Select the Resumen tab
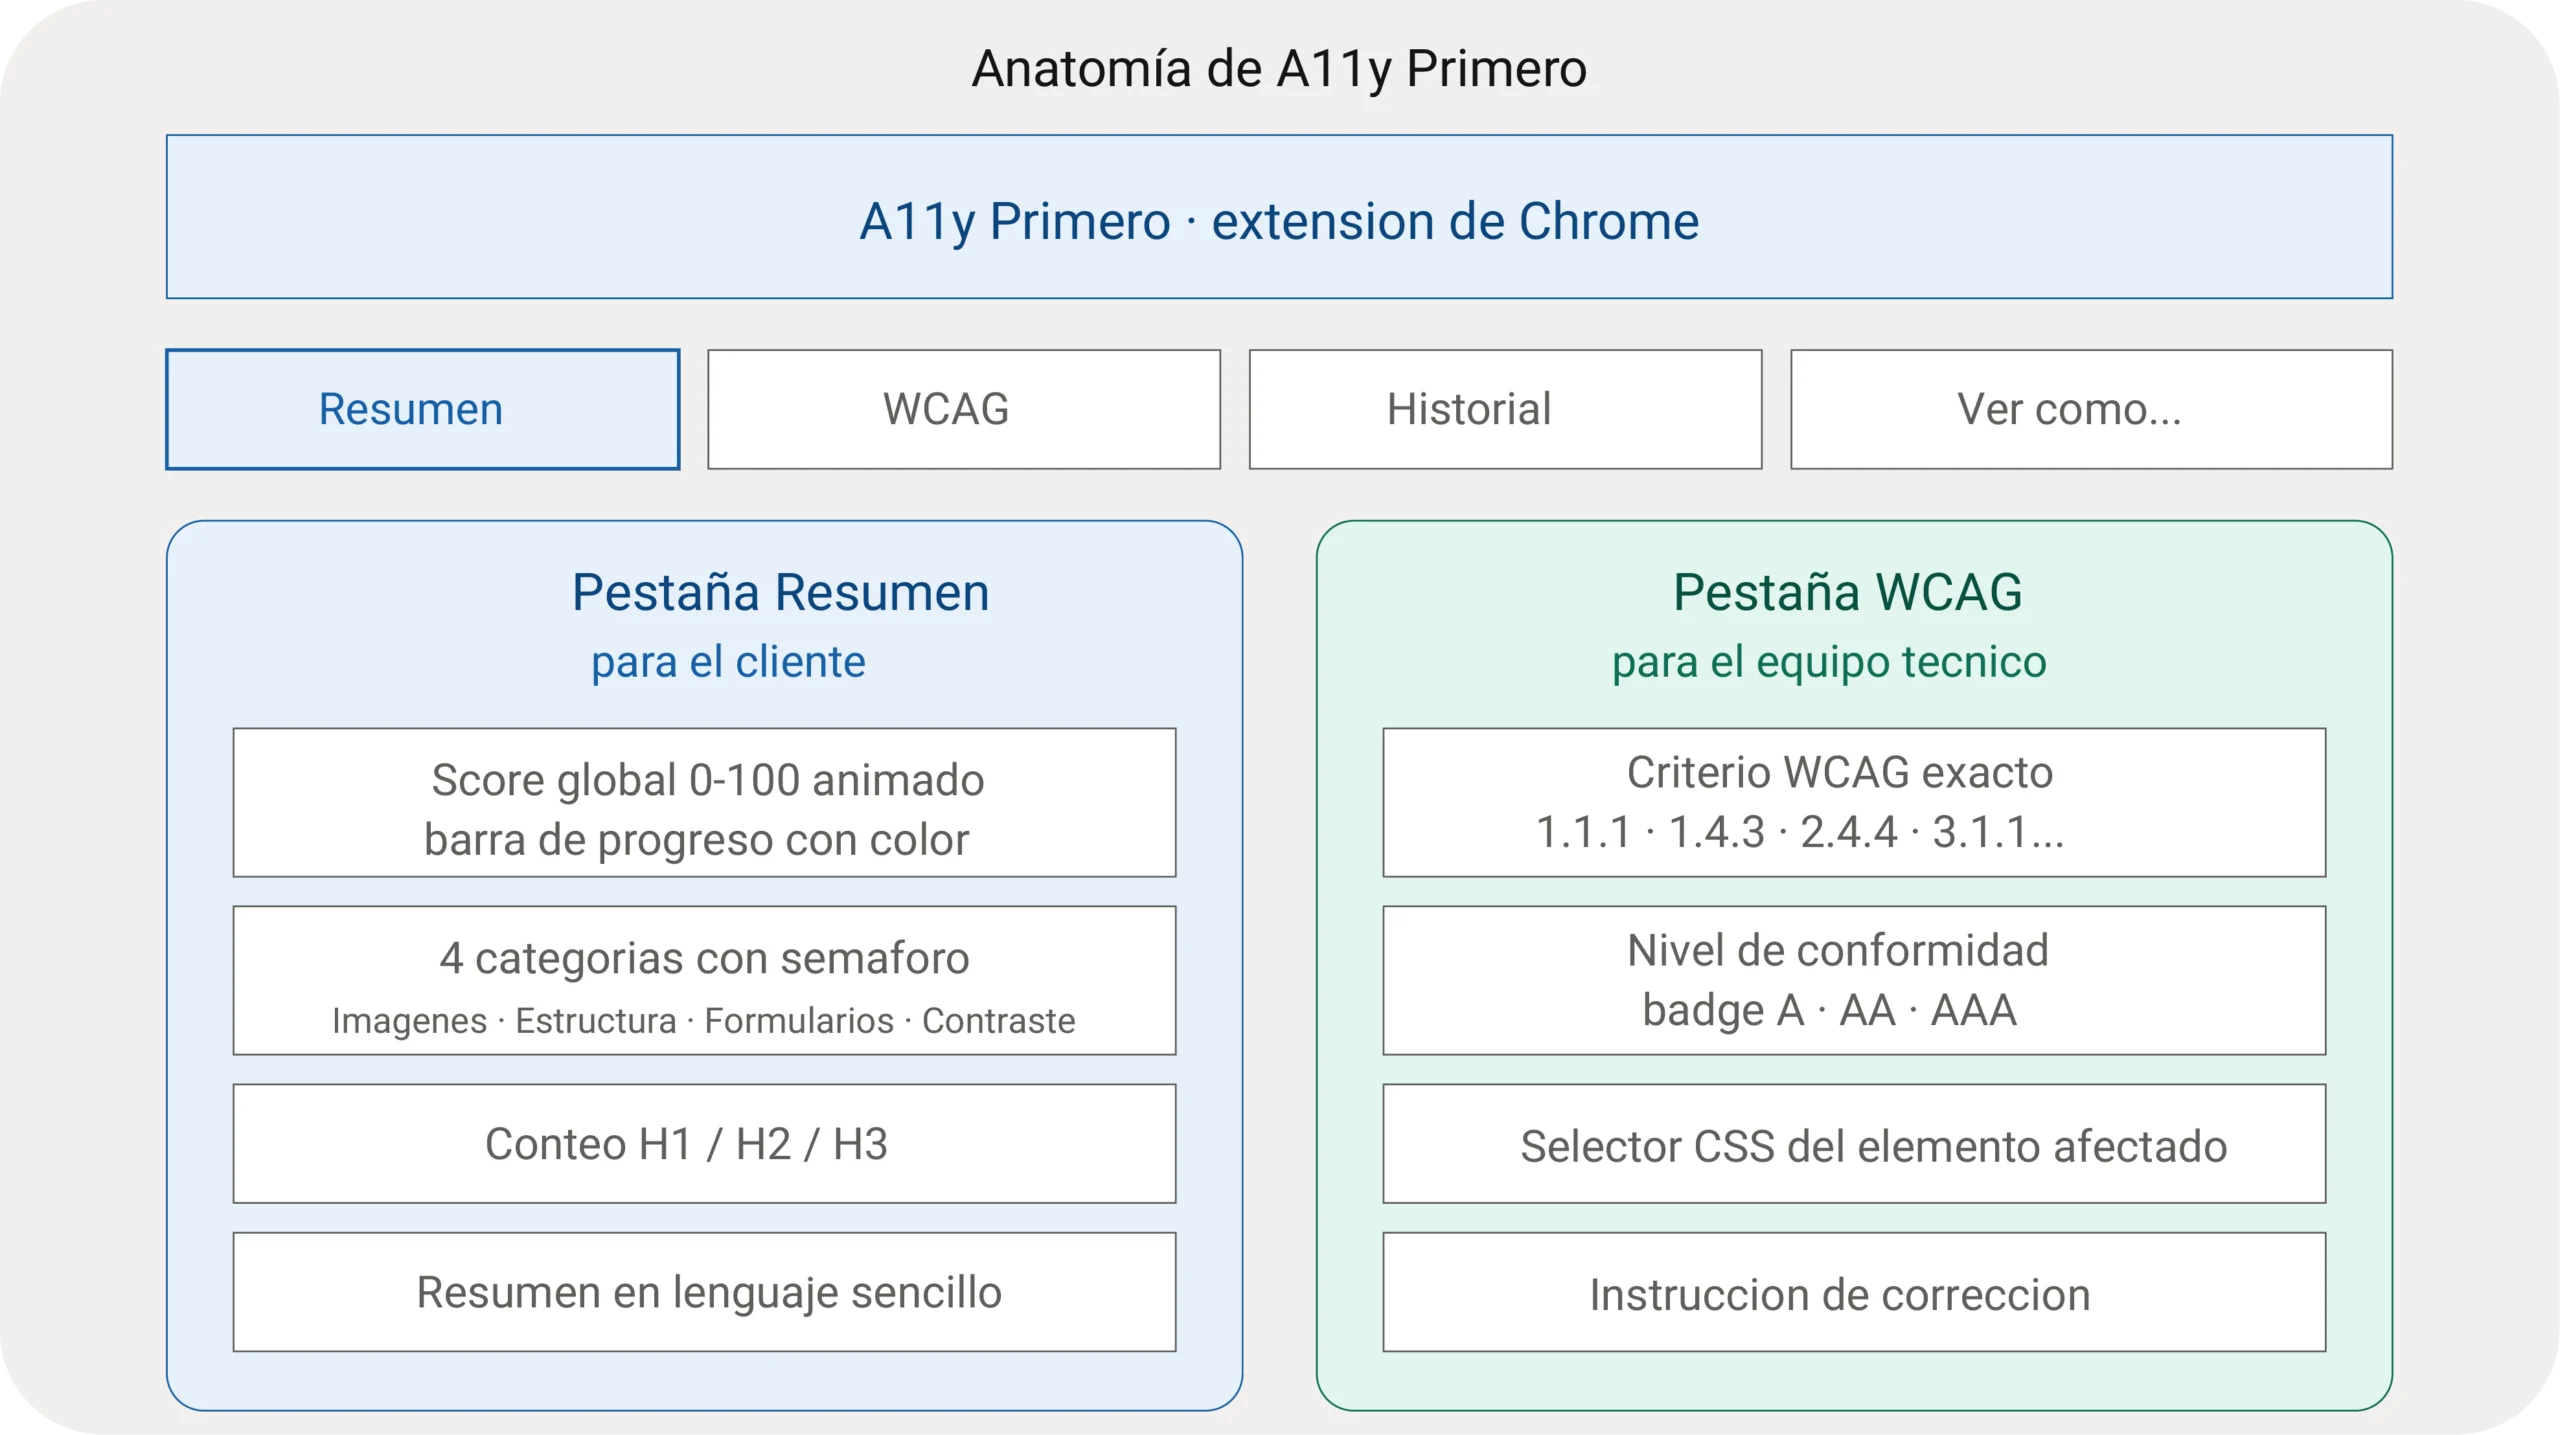 422,409
